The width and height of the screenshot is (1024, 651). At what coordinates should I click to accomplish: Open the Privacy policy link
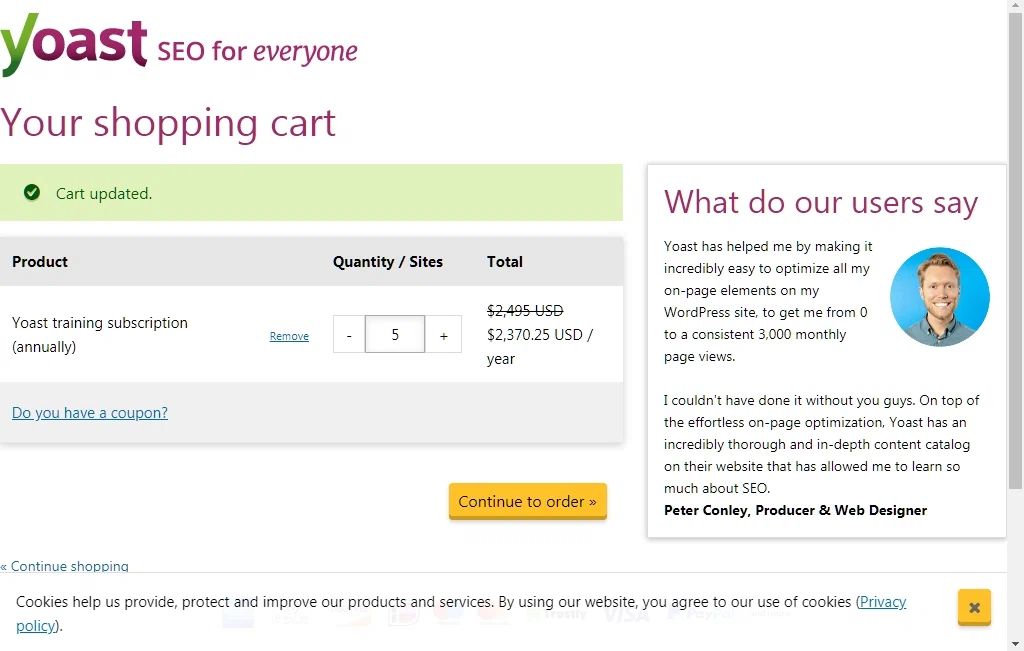click(x=882, y=602)
